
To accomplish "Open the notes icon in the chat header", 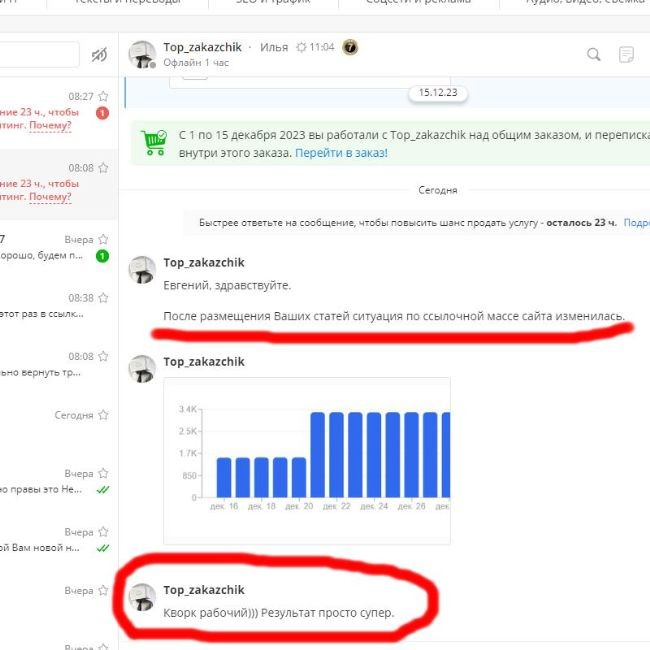I will click(x=627, y=55).
